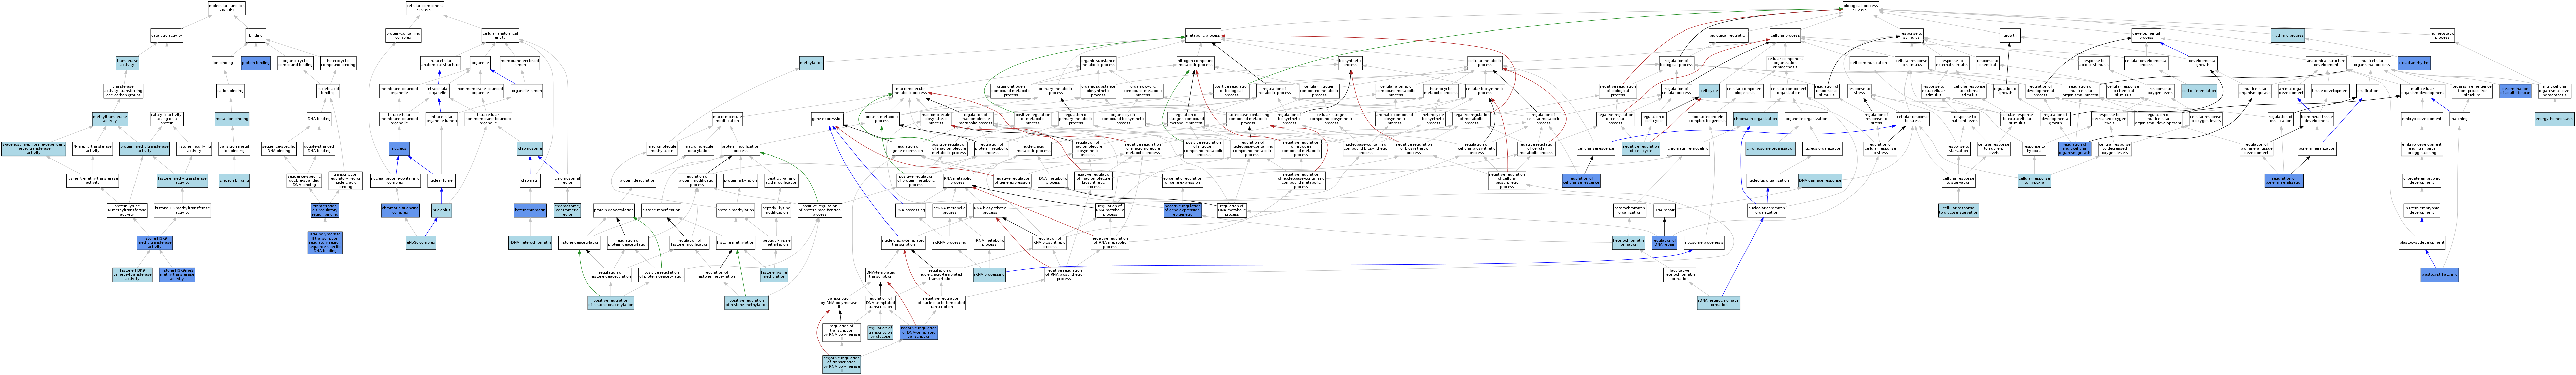Viewport: 2576px width, 375px height.
Task: Click 'positive regulation of histone deacetylation' node
Action: 611,303
